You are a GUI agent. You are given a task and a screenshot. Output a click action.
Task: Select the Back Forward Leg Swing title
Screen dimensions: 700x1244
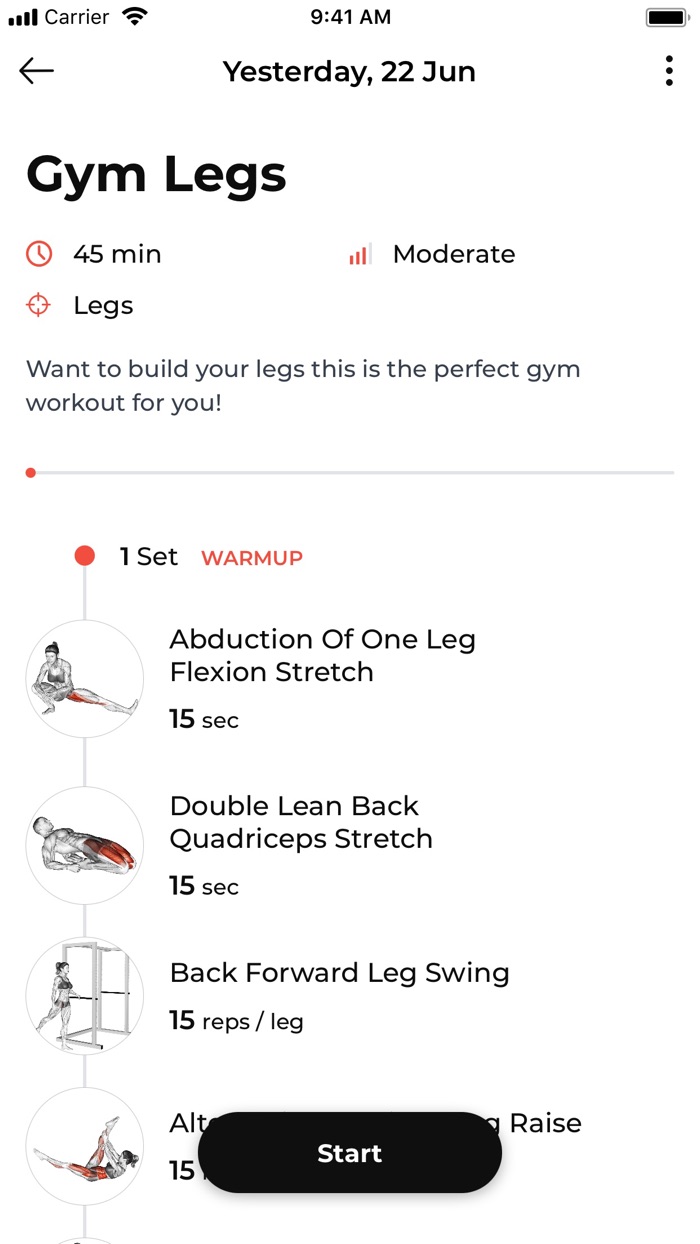339,972
